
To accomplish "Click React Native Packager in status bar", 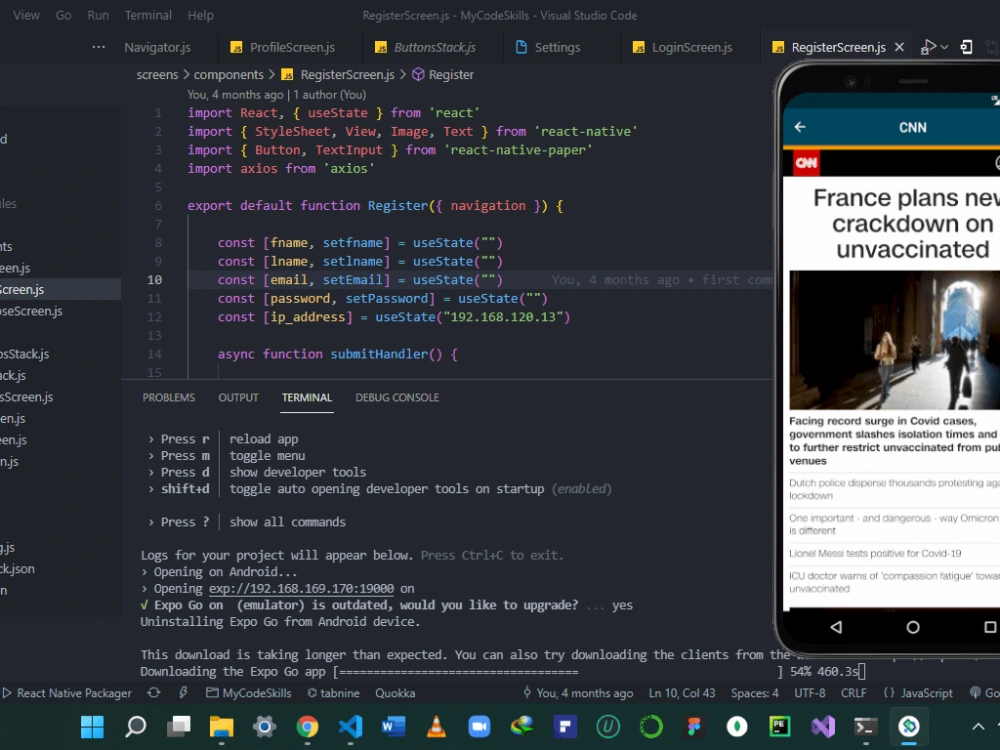I will click(x=67, y=693).
